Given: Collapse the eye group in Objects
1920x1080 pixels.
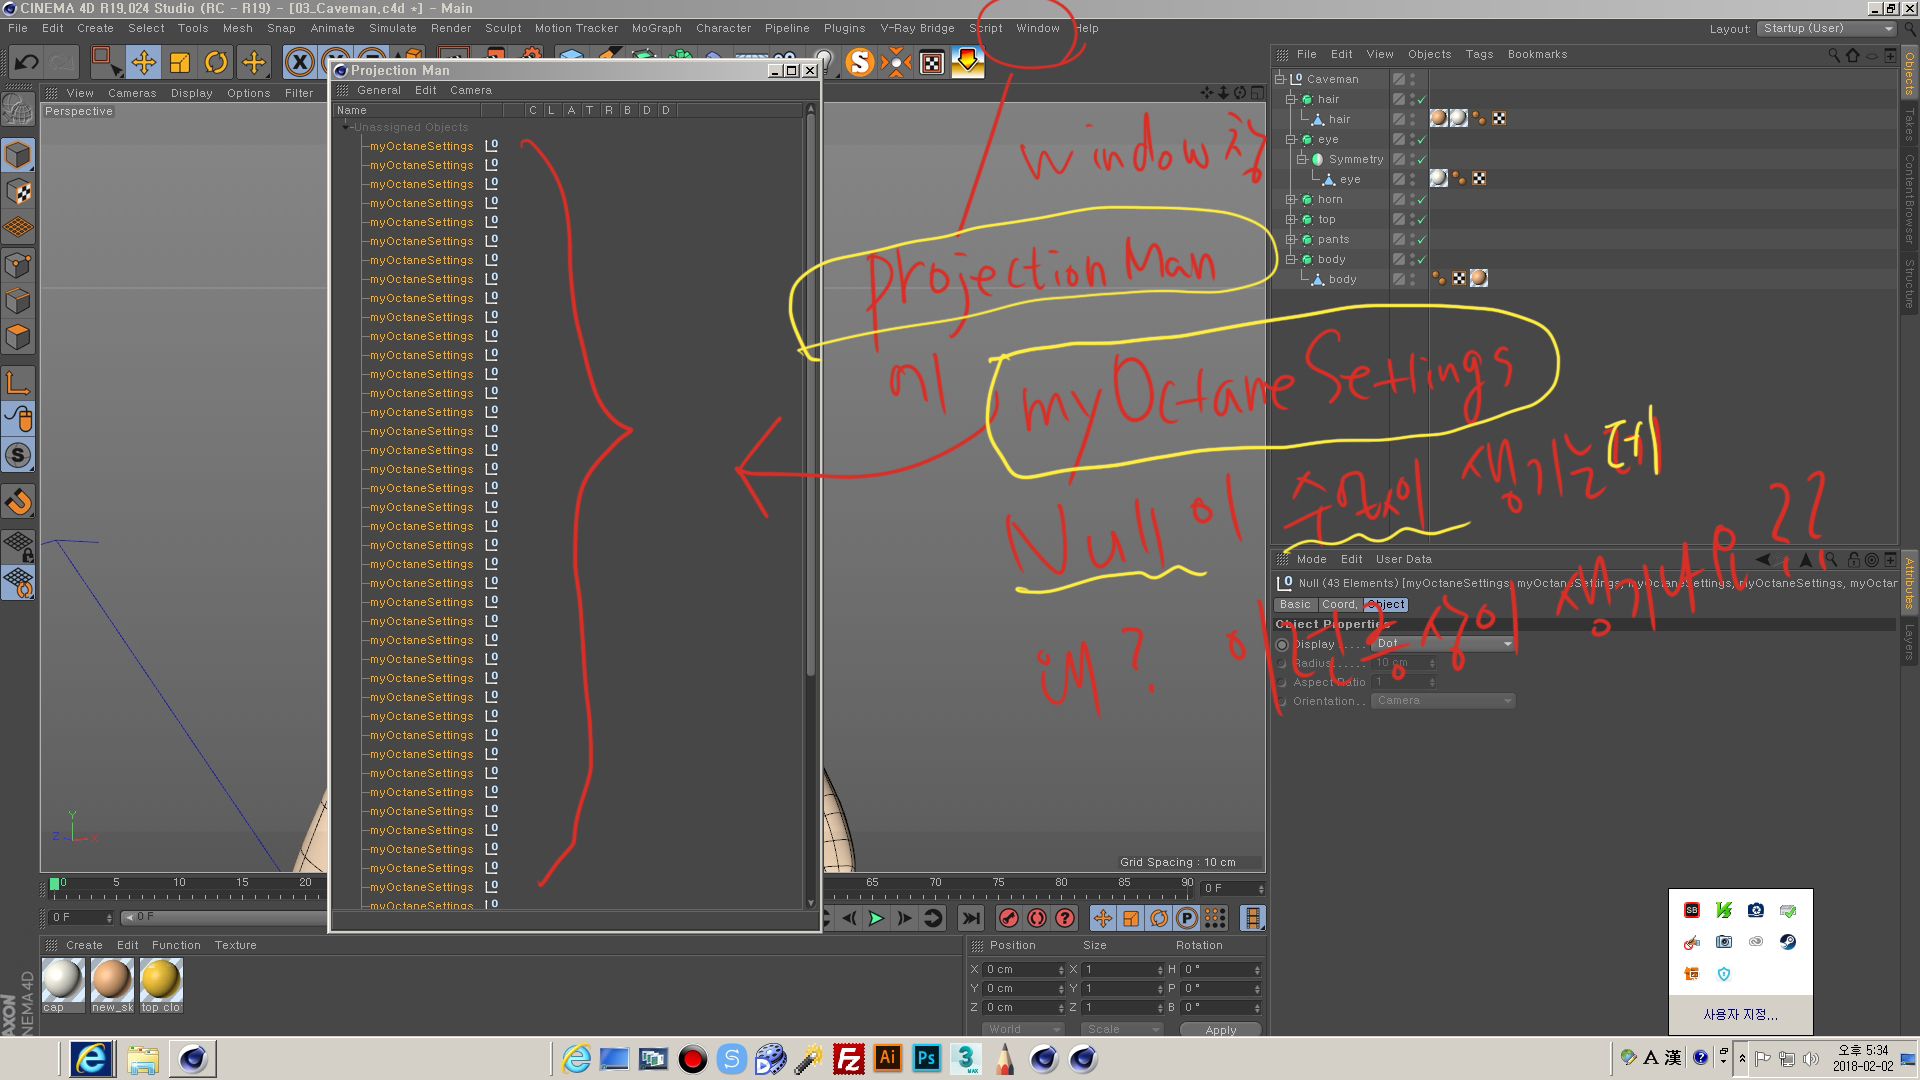Looking at the screenshot, I should pos(1290,139).
